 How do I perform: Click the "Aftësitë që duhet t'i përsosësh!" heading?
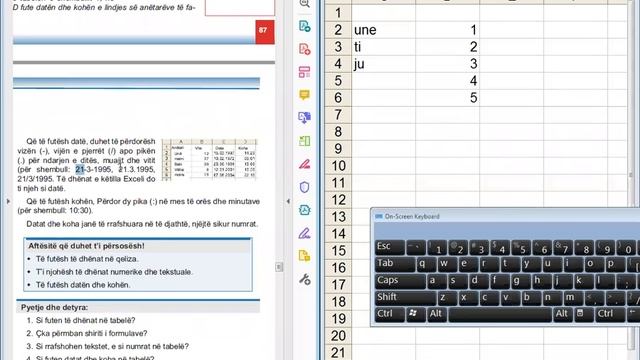[x=86, y=246]
